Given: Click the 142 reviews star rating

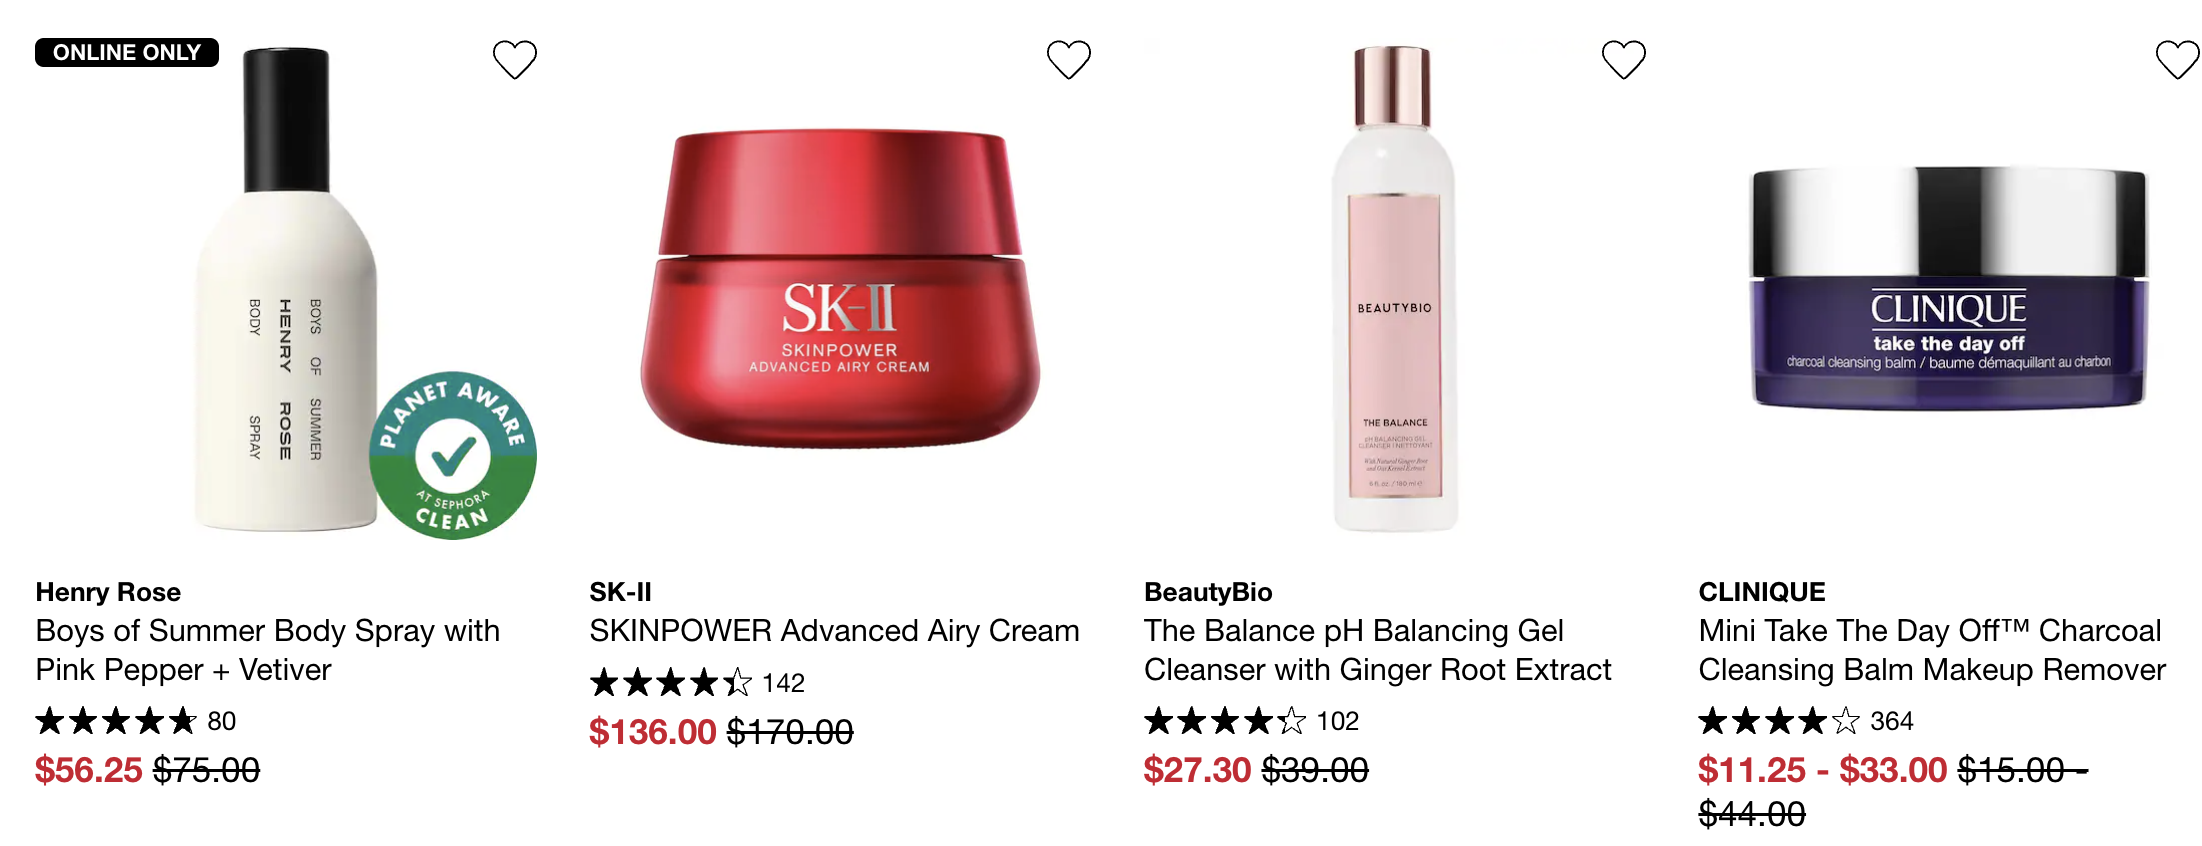Looking at the screenshot, I should (697, 683).
